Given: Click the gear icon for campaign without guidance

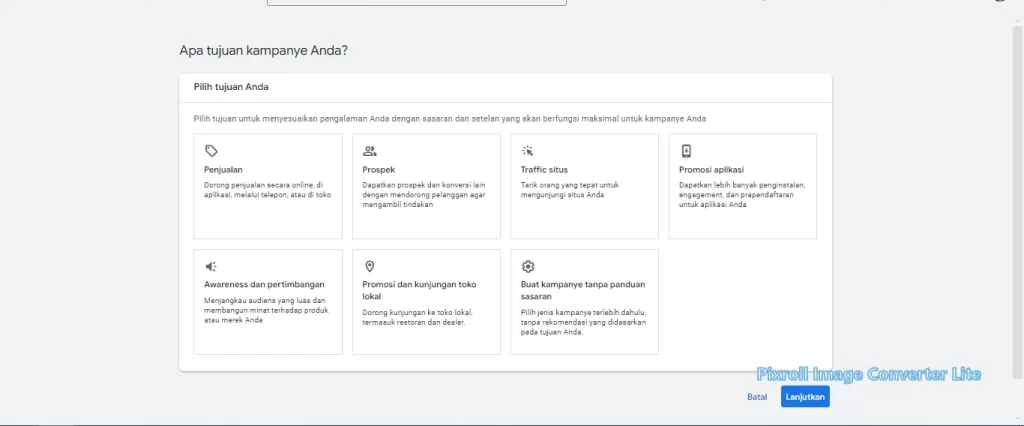Looking at the screenshot, I should point(528,266).
